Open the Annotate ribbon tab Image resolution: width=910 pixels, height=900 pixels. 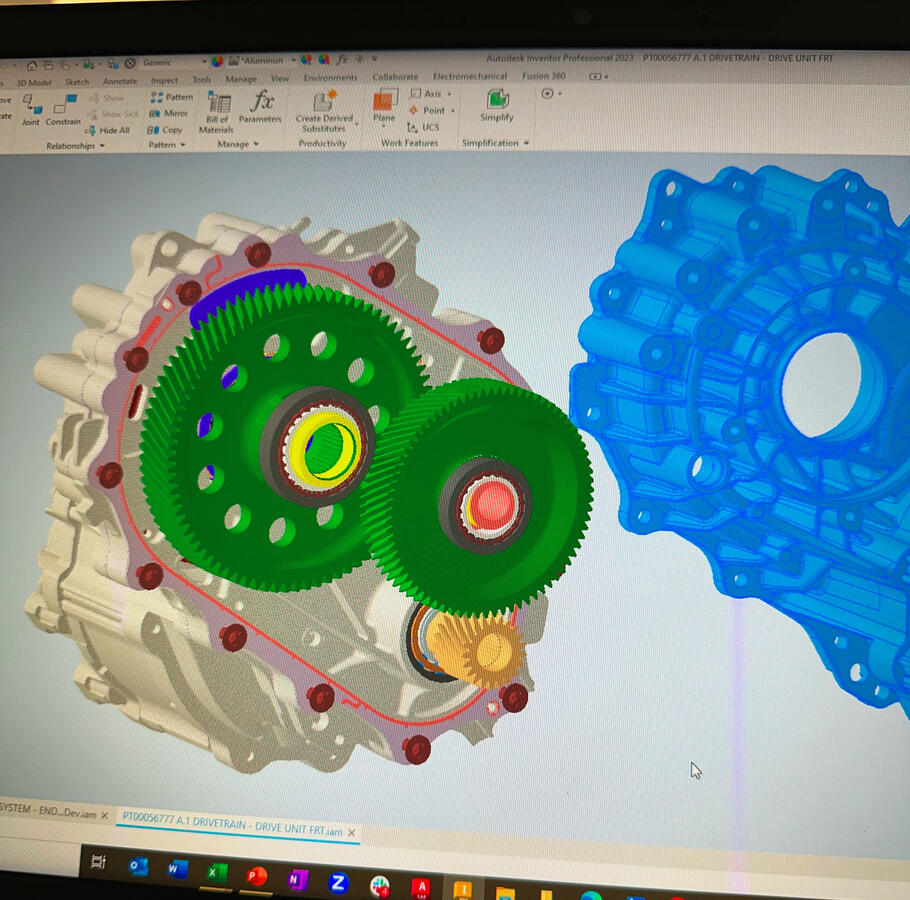point(120,81)
